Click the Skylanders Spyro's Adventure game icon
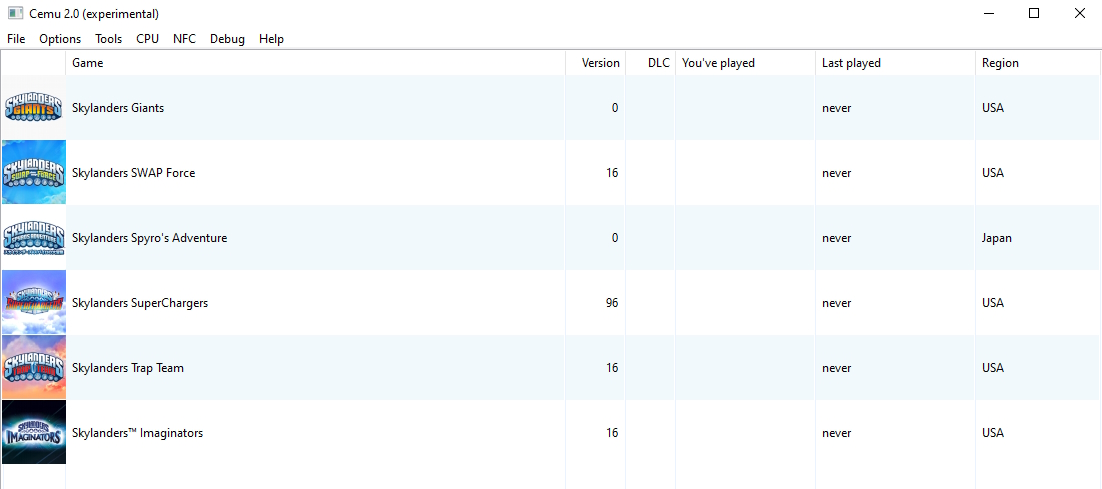The height and width of the screenshot is (489, 1102). 34,237
